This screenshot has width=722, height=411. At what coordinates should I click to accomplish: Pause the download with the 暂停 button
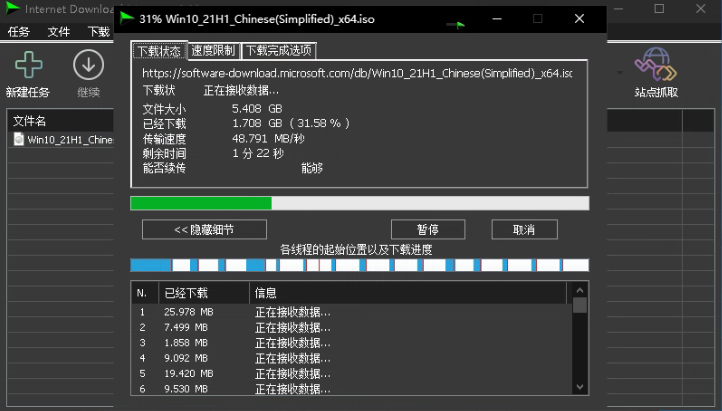[428, 230]
